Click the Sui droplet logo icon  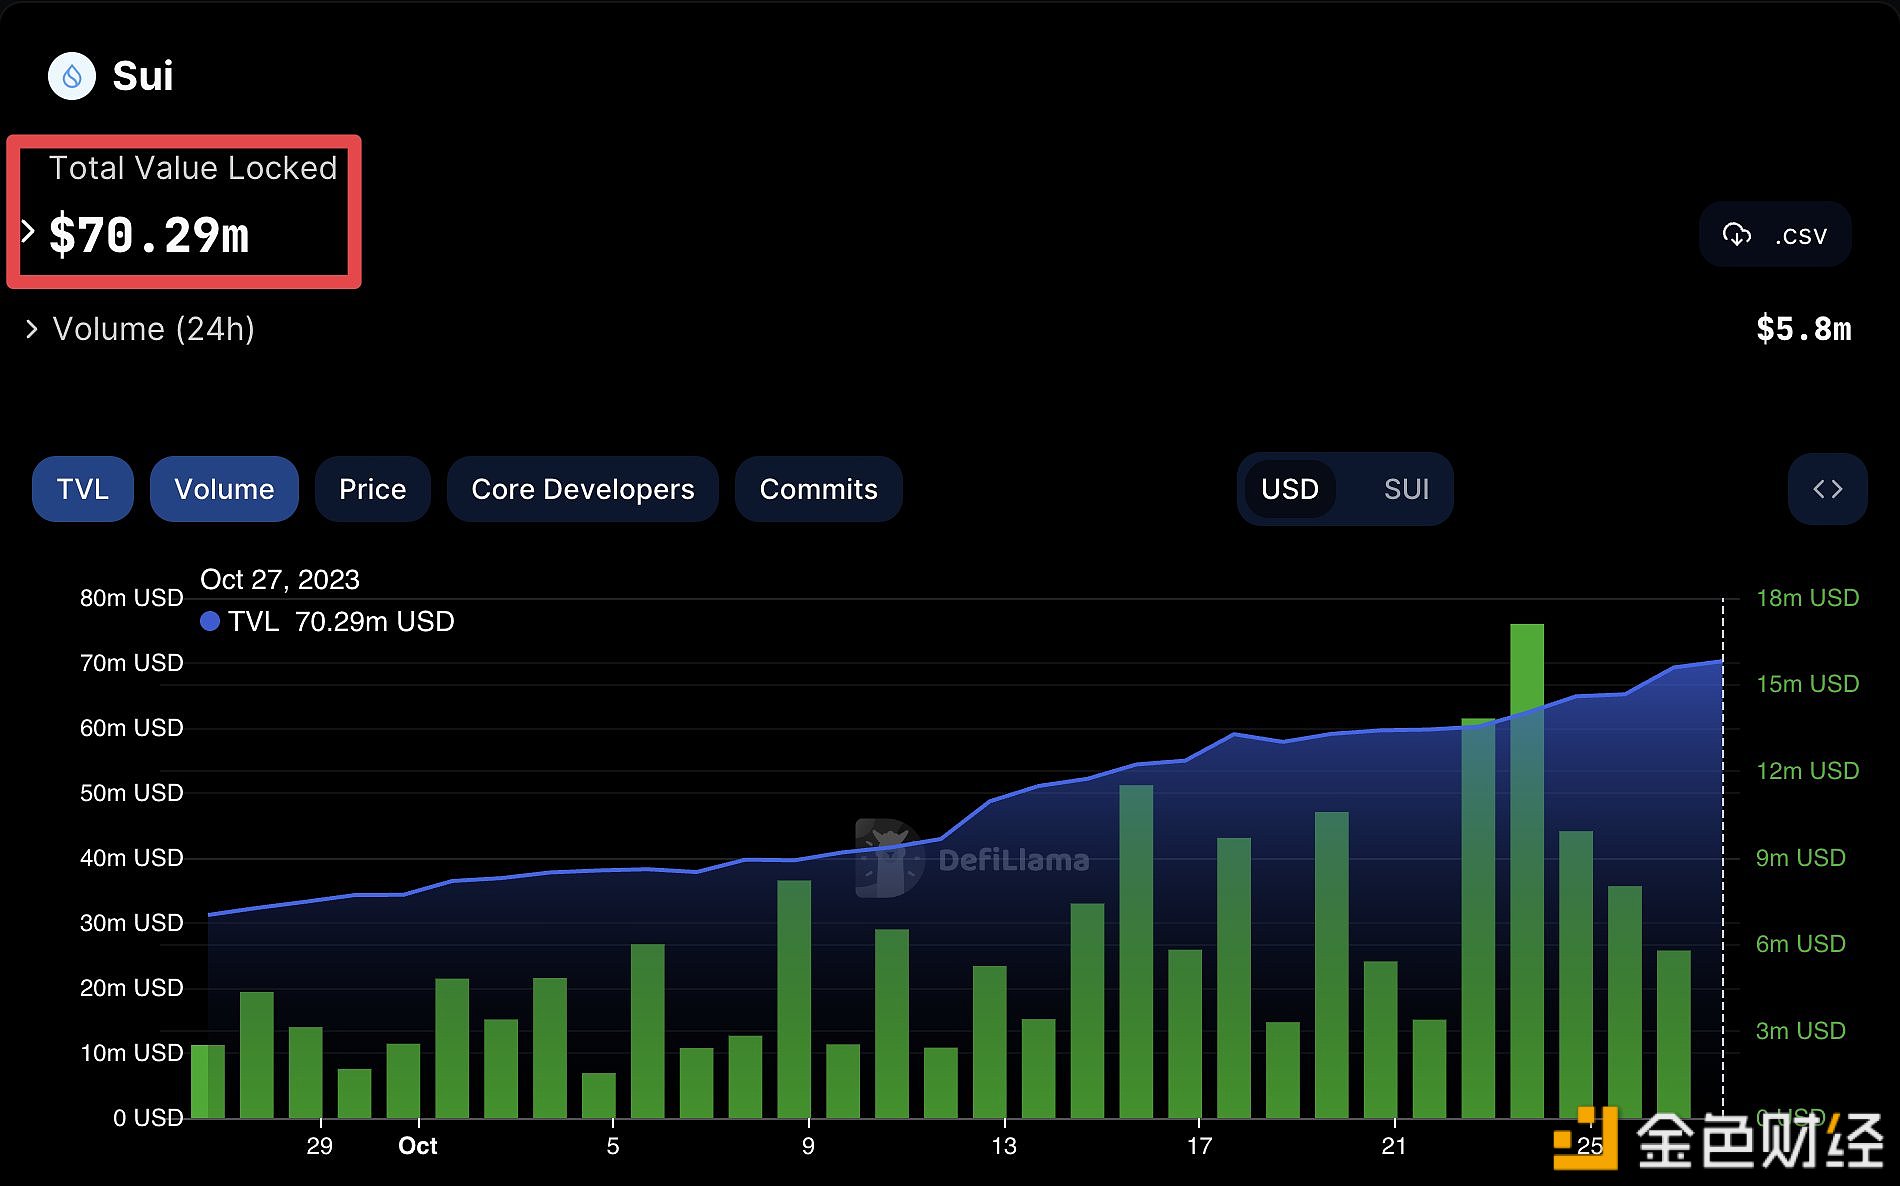72,76
